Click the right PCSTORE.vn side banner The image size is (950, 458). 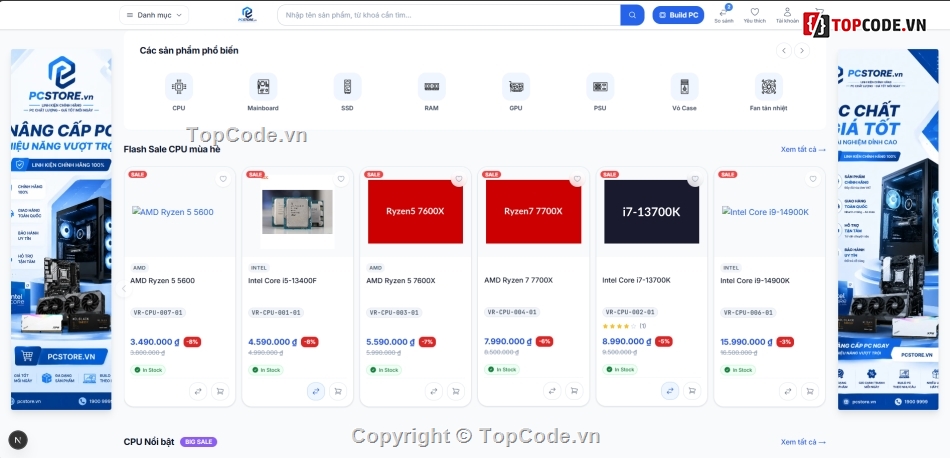pos(888,229)
